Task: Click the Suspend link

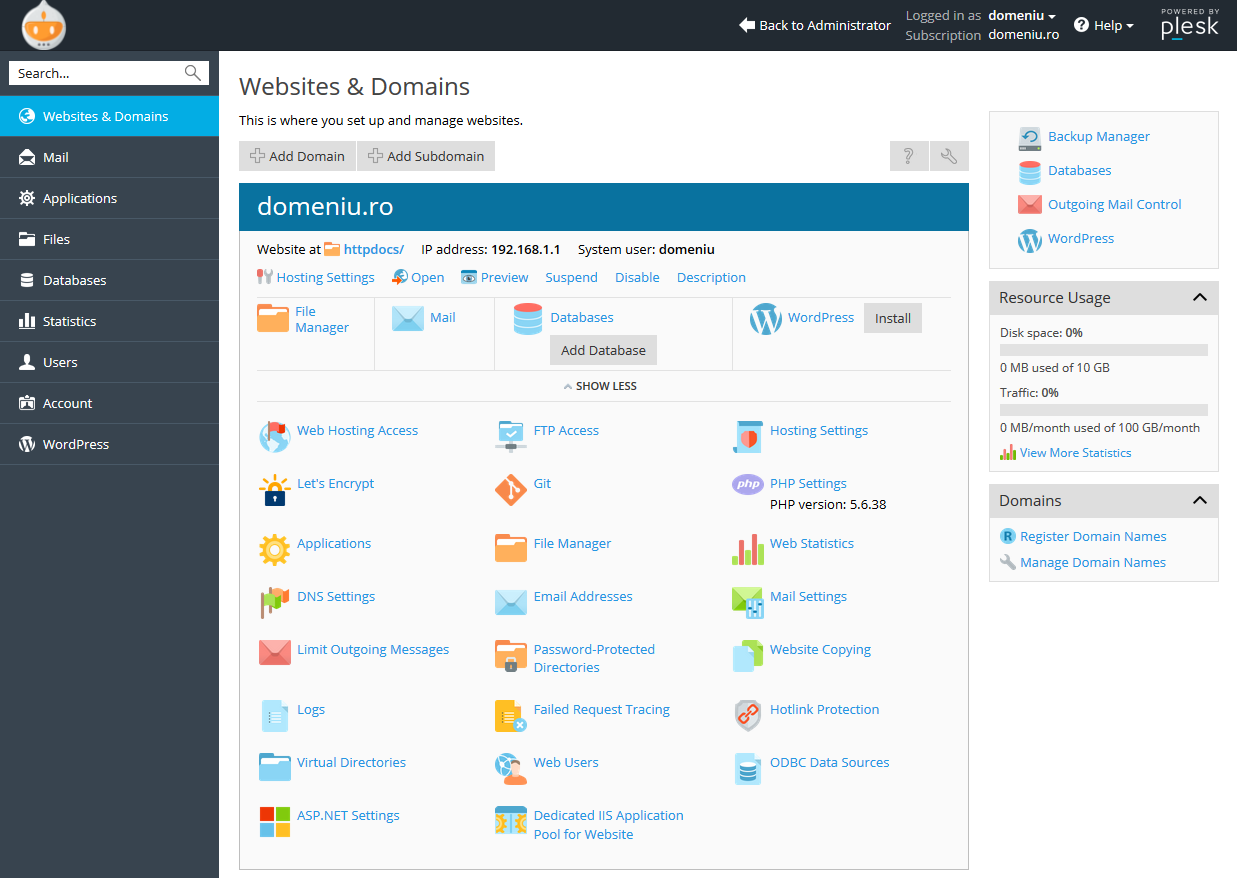Action: click(x=571, y=277)
